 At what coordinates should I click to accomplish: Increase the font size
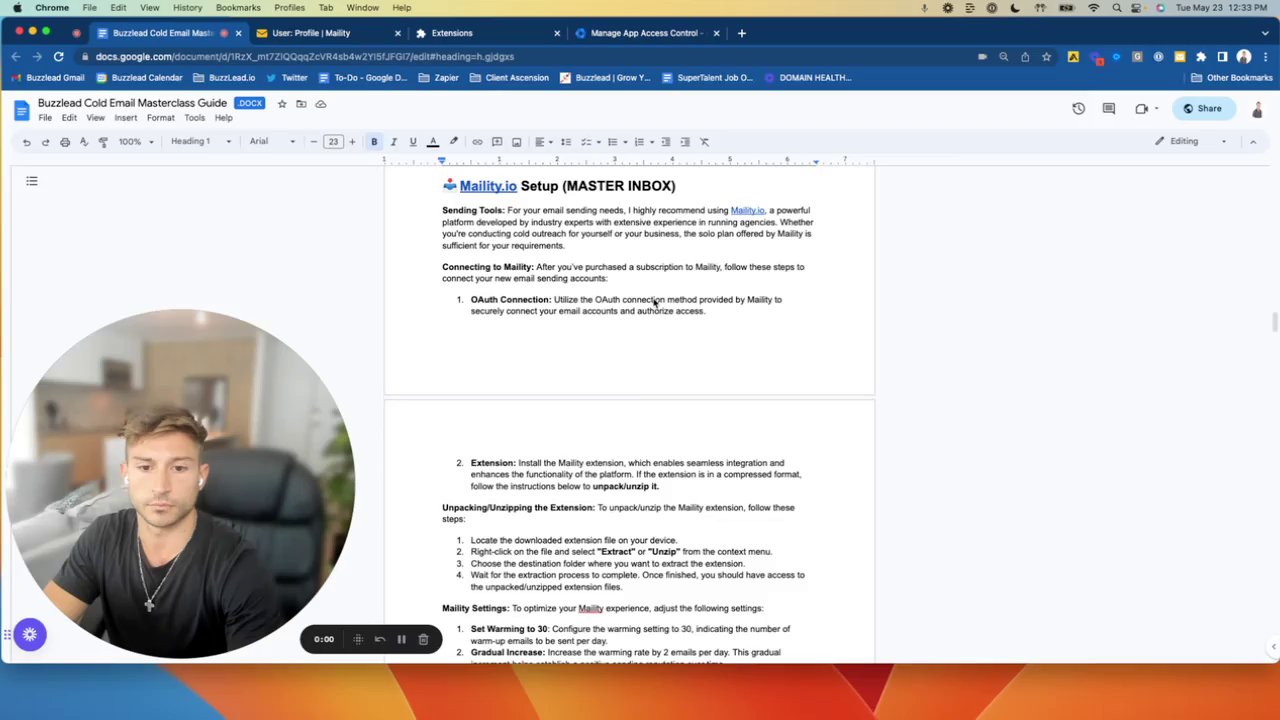(352, 142)
